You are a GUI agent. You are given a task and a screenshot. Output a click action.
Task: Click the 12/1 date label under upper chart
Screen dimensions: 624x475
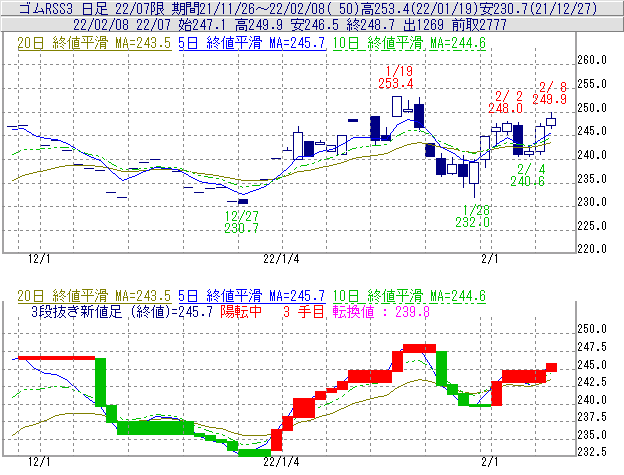[39, 259]
